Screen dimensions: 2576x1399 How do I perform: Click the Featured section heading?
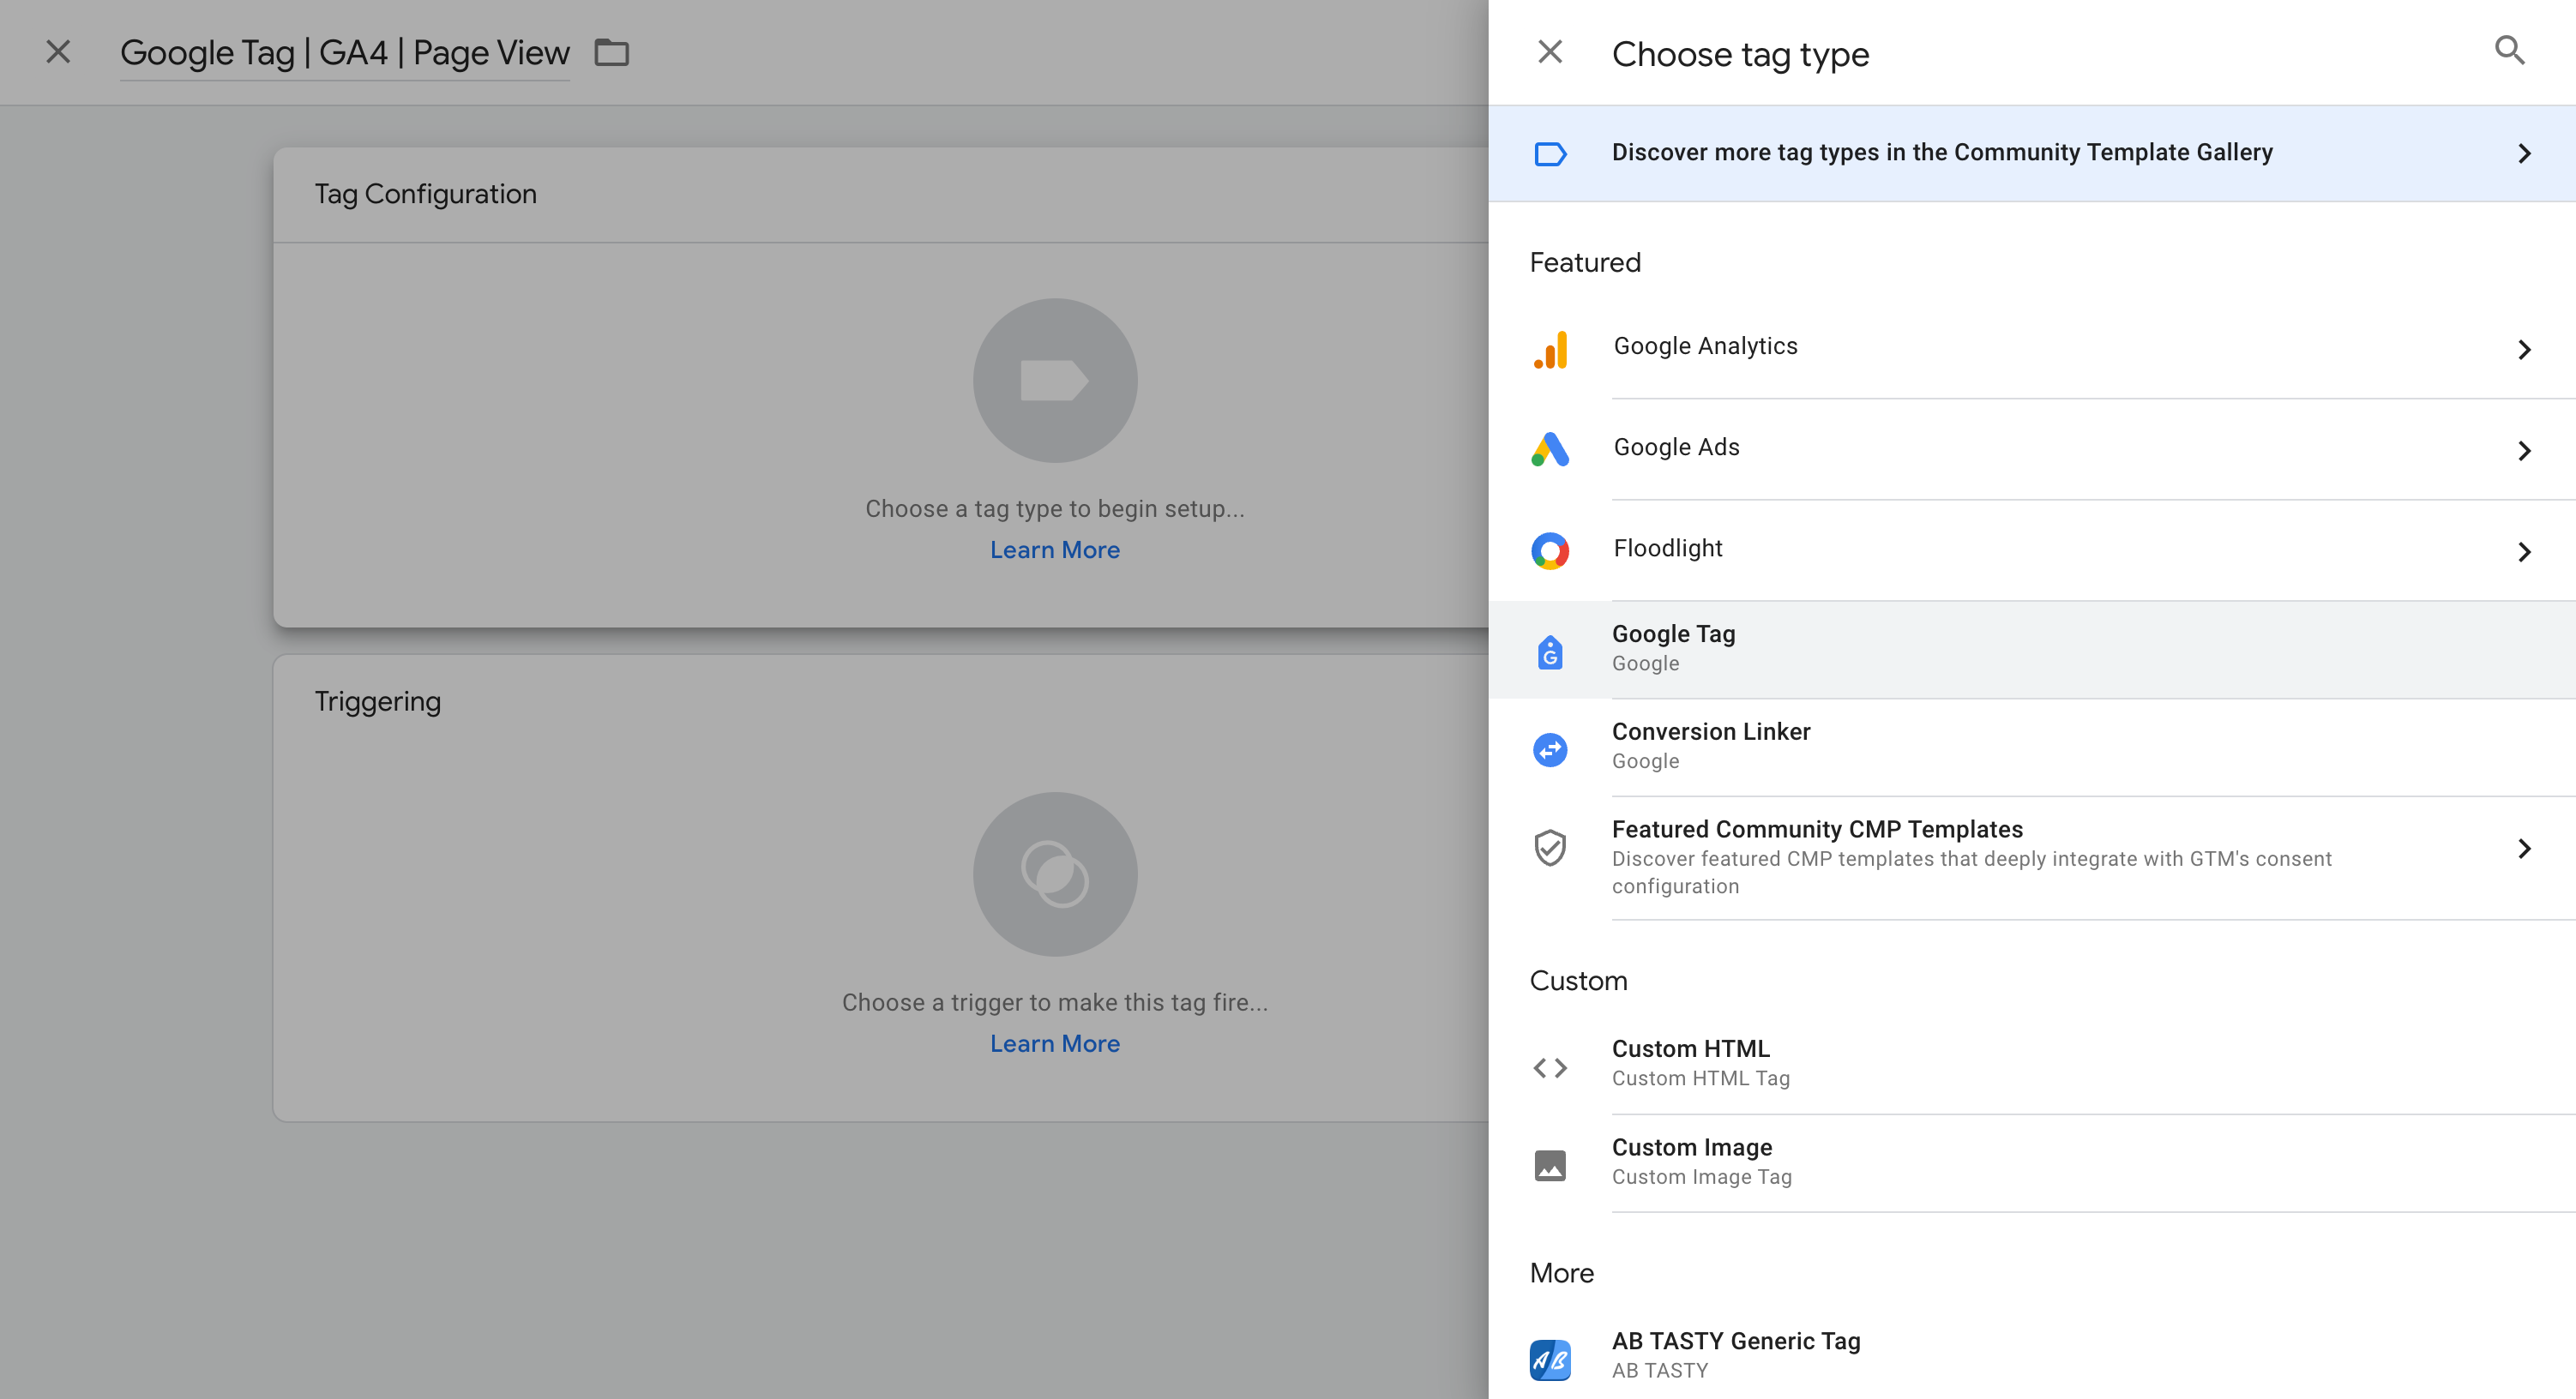tap(1585, 263)
